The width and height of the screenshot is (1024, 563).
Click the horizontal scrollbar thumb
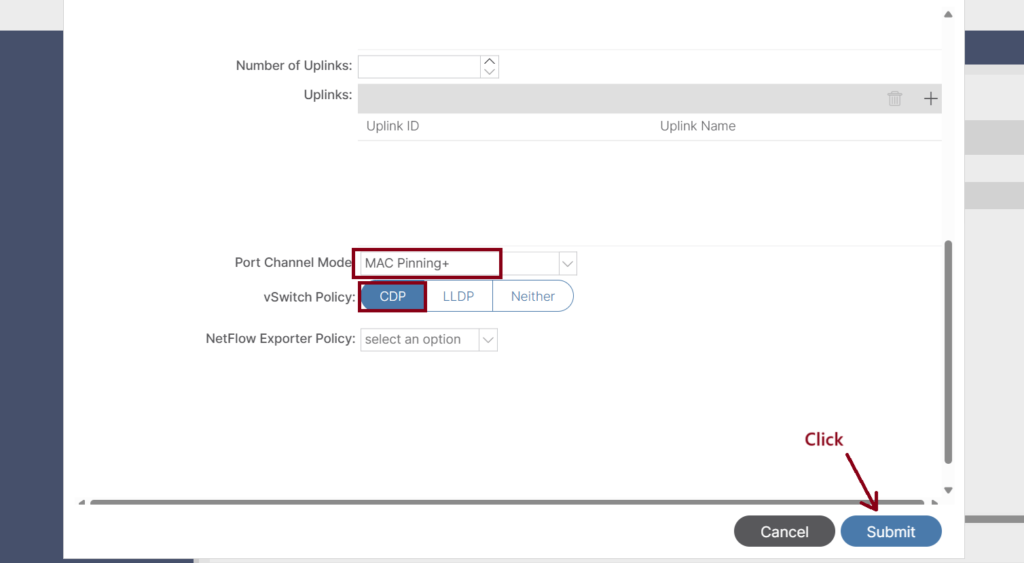click(507, 502)
